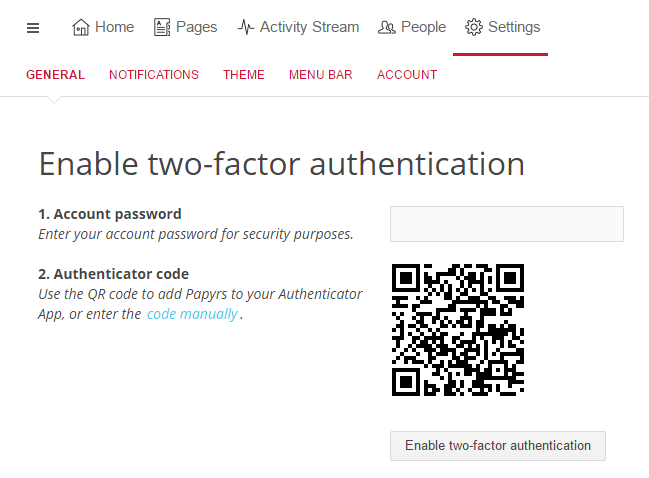Screen dimensions: 649x478
Task: Open the People section label
Action: [423, 27]
